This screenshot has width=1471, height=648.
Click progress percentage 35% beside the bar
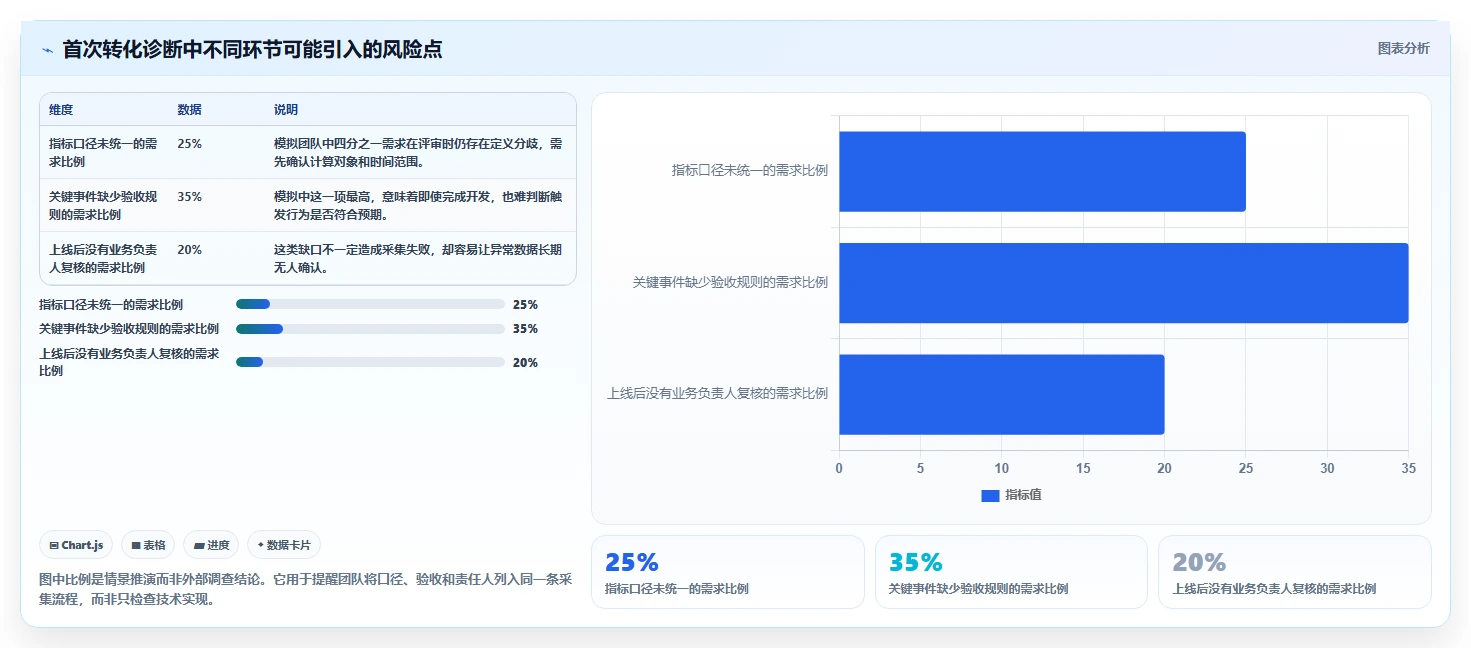525,329
